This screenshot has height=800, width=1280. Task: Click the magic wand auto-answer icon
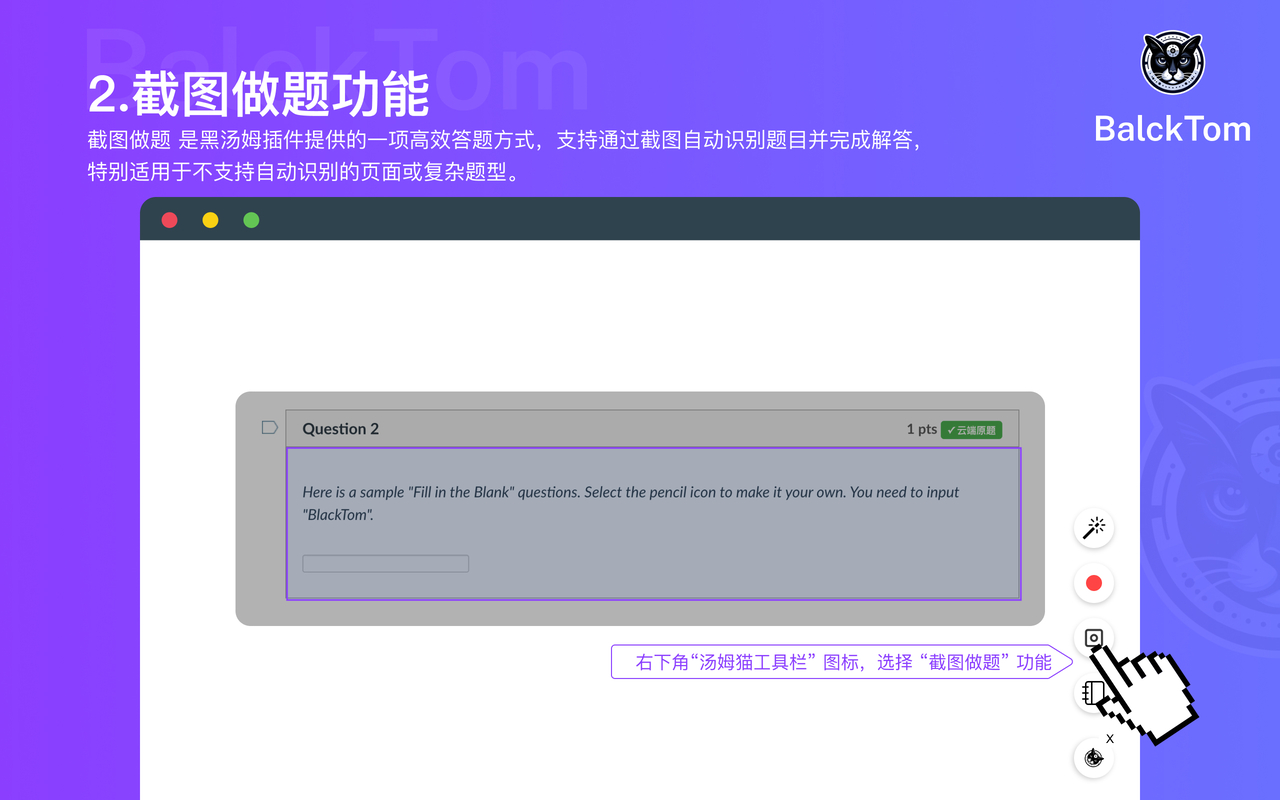[x=1094, y=527]
